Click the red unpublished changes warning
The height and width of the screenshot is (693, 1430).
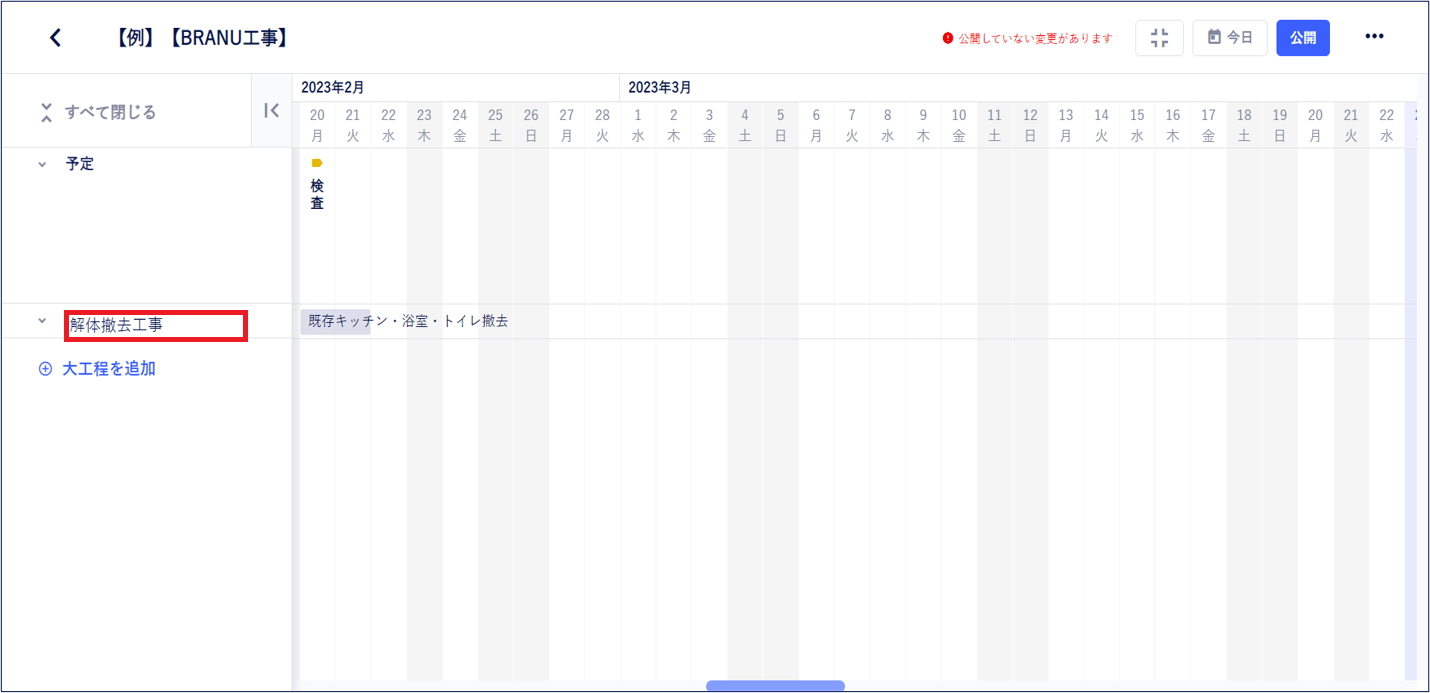[1027, 38]
